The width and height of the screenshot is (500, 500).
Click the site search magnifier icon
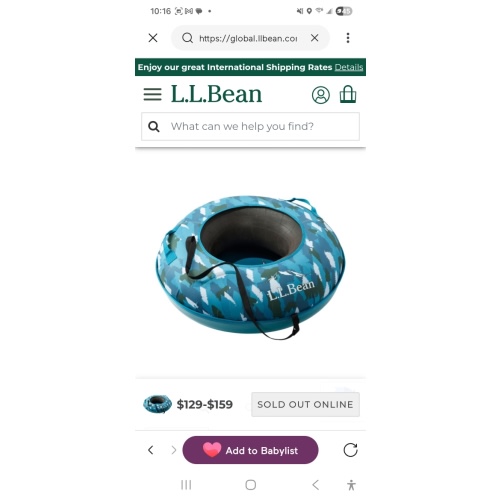point(154,127)
